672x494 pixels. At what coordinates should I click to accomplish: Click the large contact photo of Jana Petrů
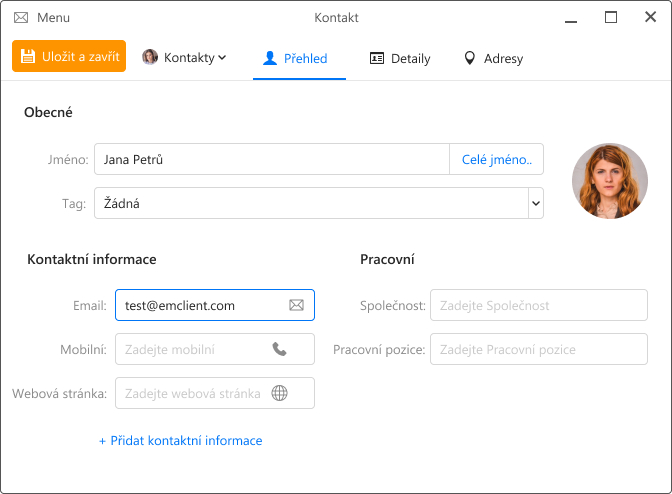(x=610, y=181)
